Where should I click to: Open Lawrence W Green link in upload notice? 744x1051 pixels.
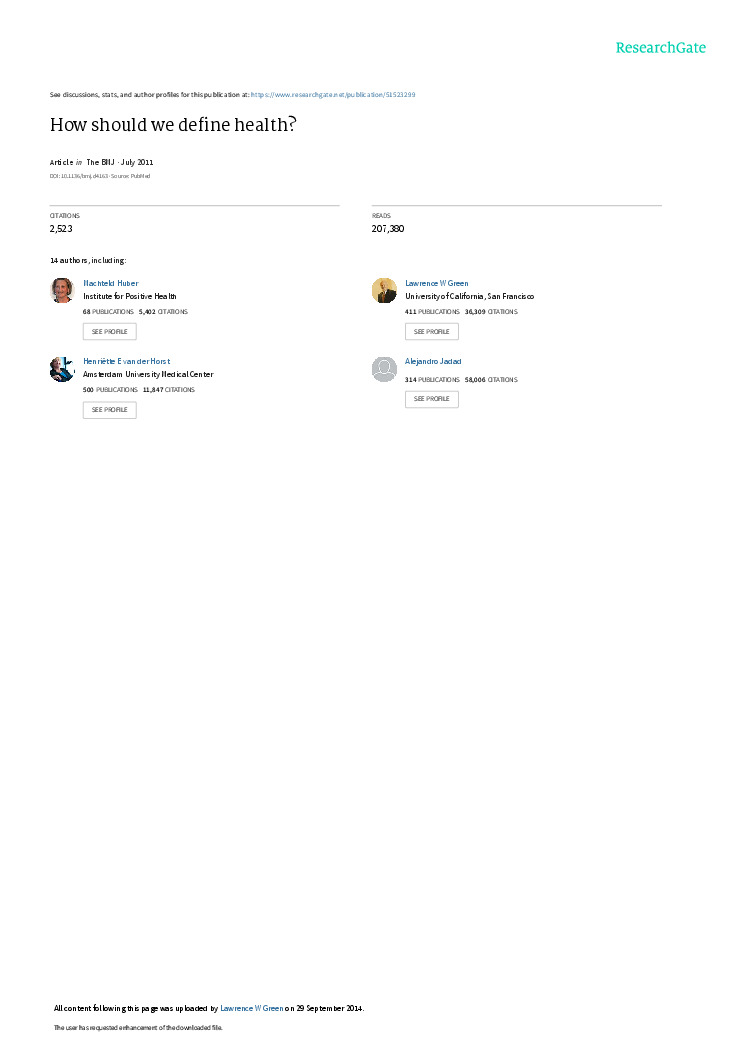point(251,1008)
